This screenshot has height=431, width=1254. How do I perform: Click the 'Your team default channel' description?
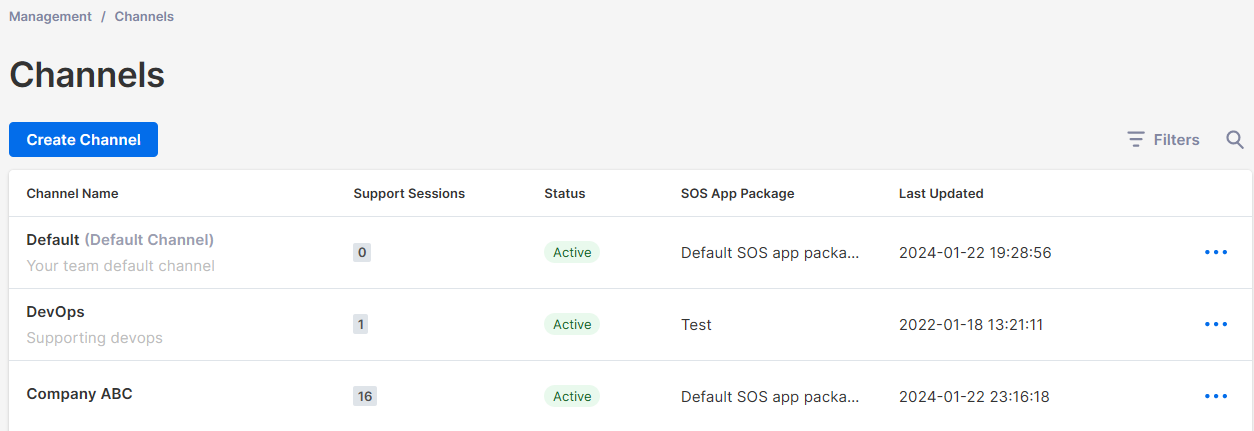pyautogui.click(x=120, y=266)
